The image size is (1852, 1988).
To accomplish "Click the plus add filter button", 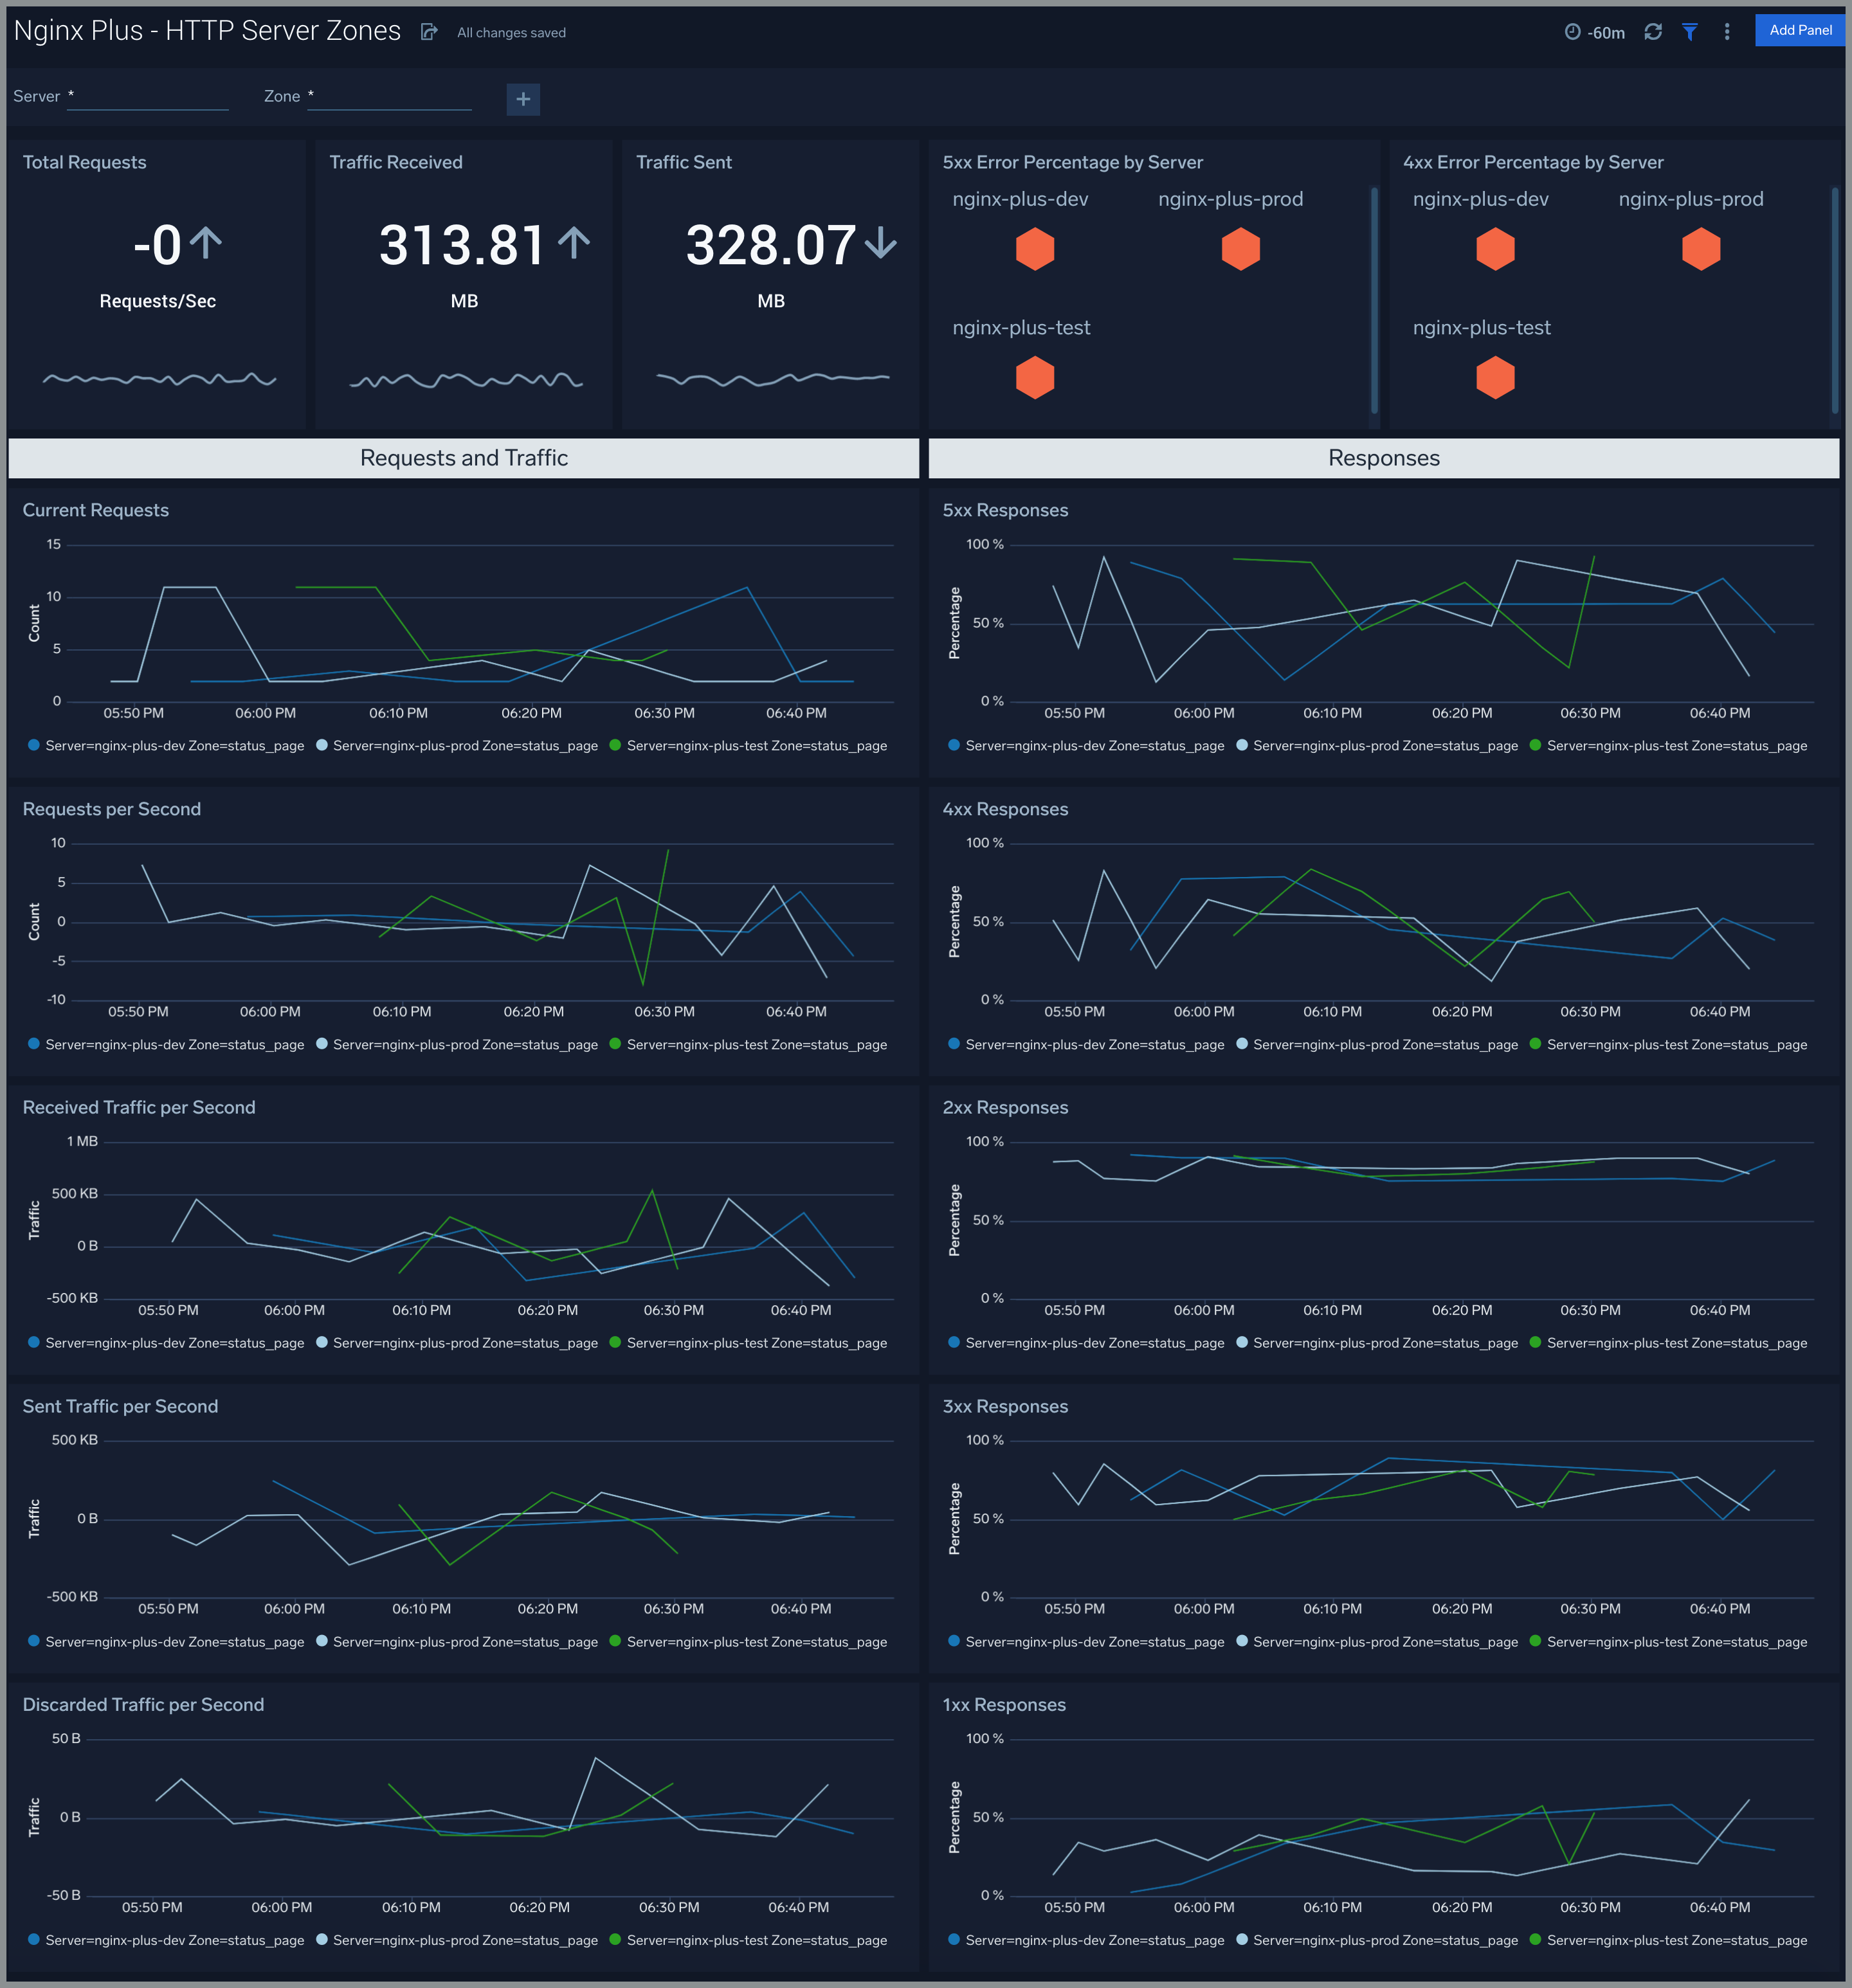I will click(523, 99).
